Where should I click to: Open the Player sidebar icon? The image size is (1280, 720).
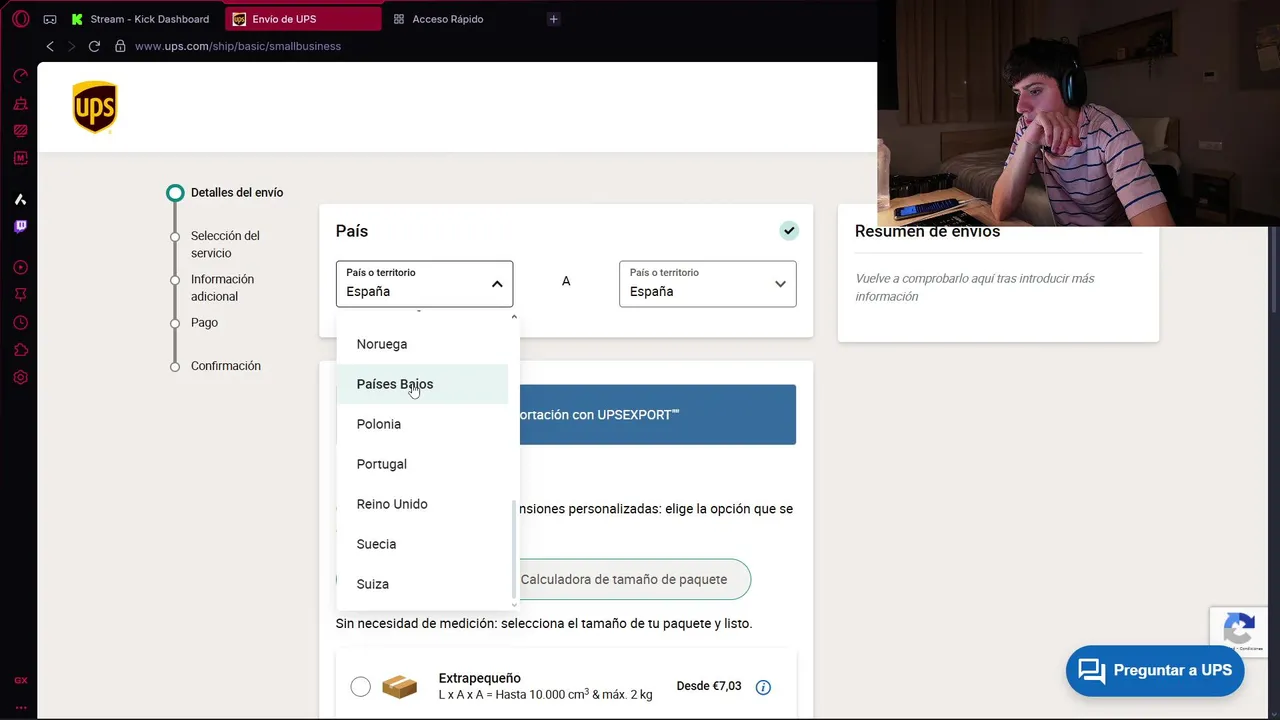[20, 268]
